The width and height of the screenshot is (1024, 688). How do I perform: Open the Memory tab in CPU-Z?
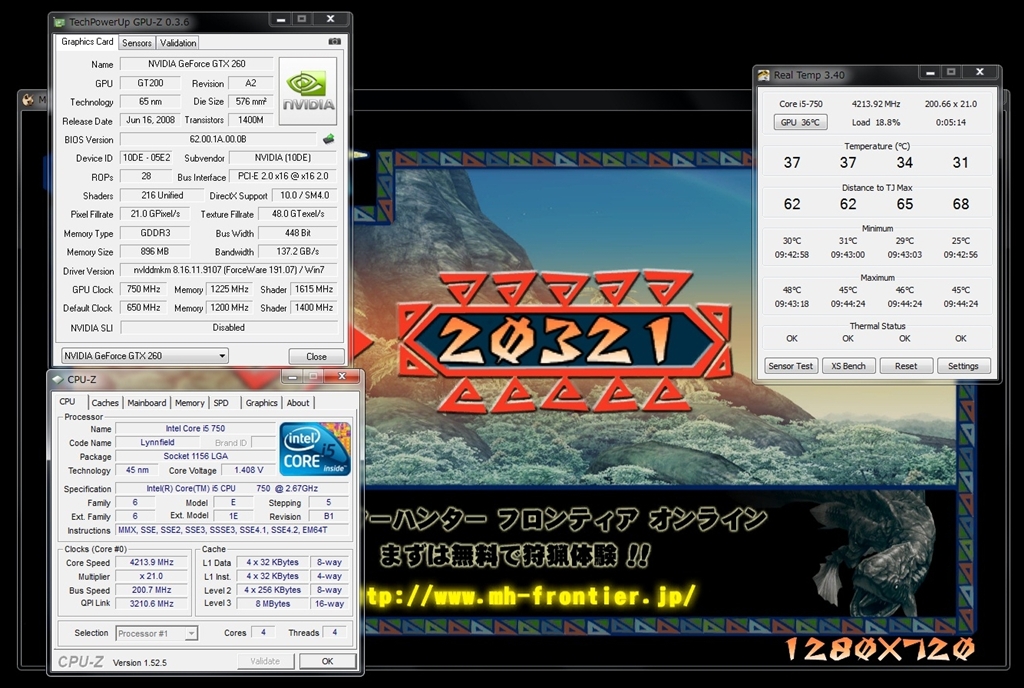coord(189,403)
